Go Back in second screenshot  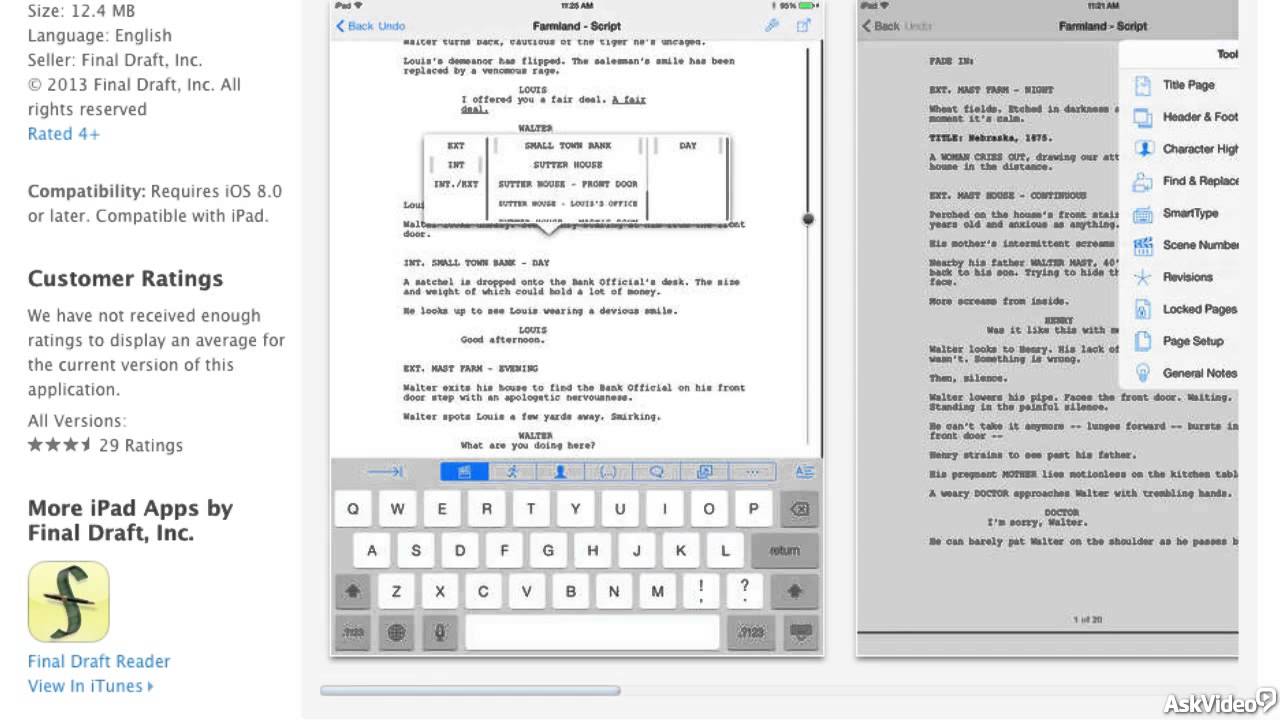(x=880, y=26)
